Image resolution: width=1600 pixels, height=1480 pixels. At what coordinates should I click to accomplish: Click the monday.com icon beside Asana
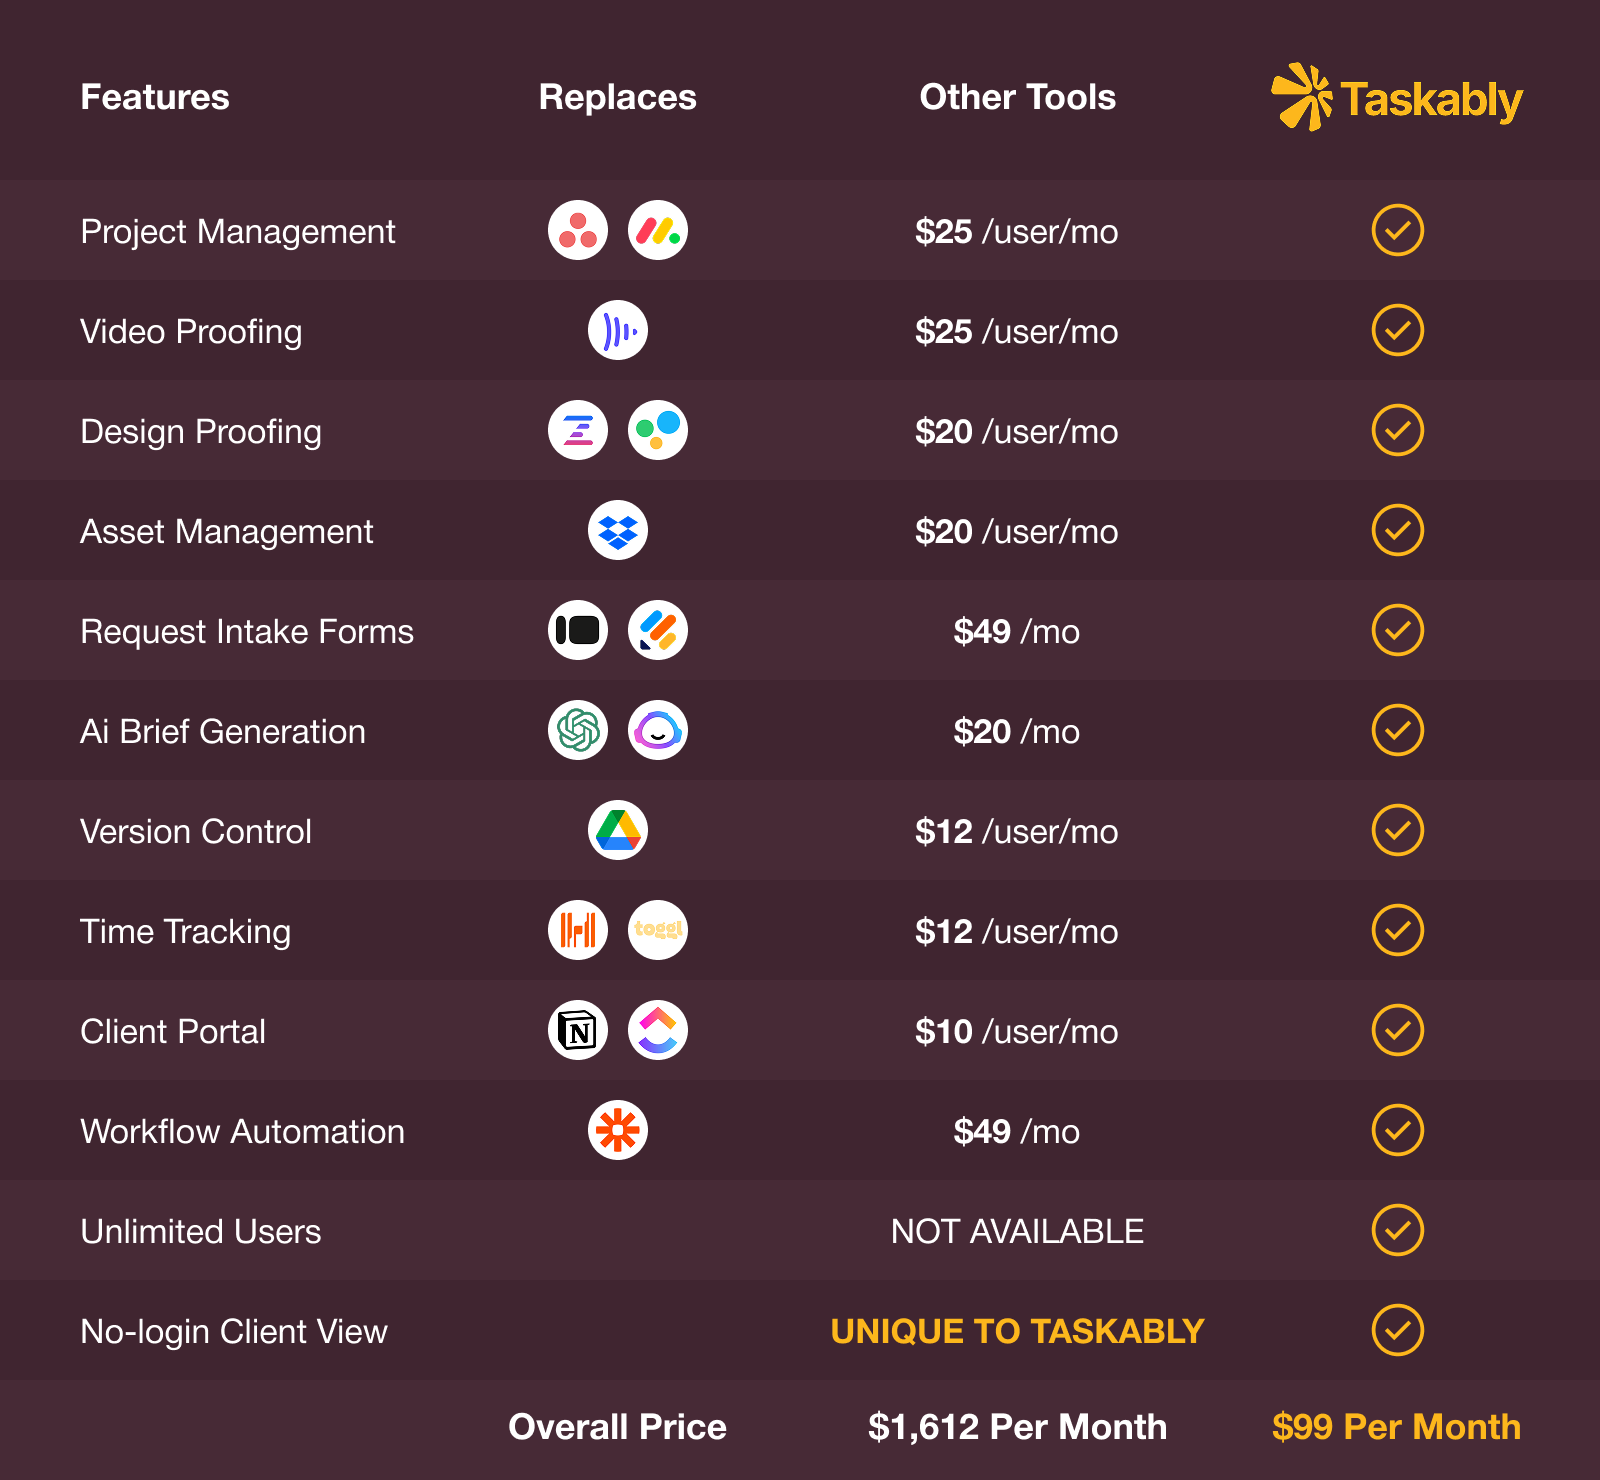(658, 230)
